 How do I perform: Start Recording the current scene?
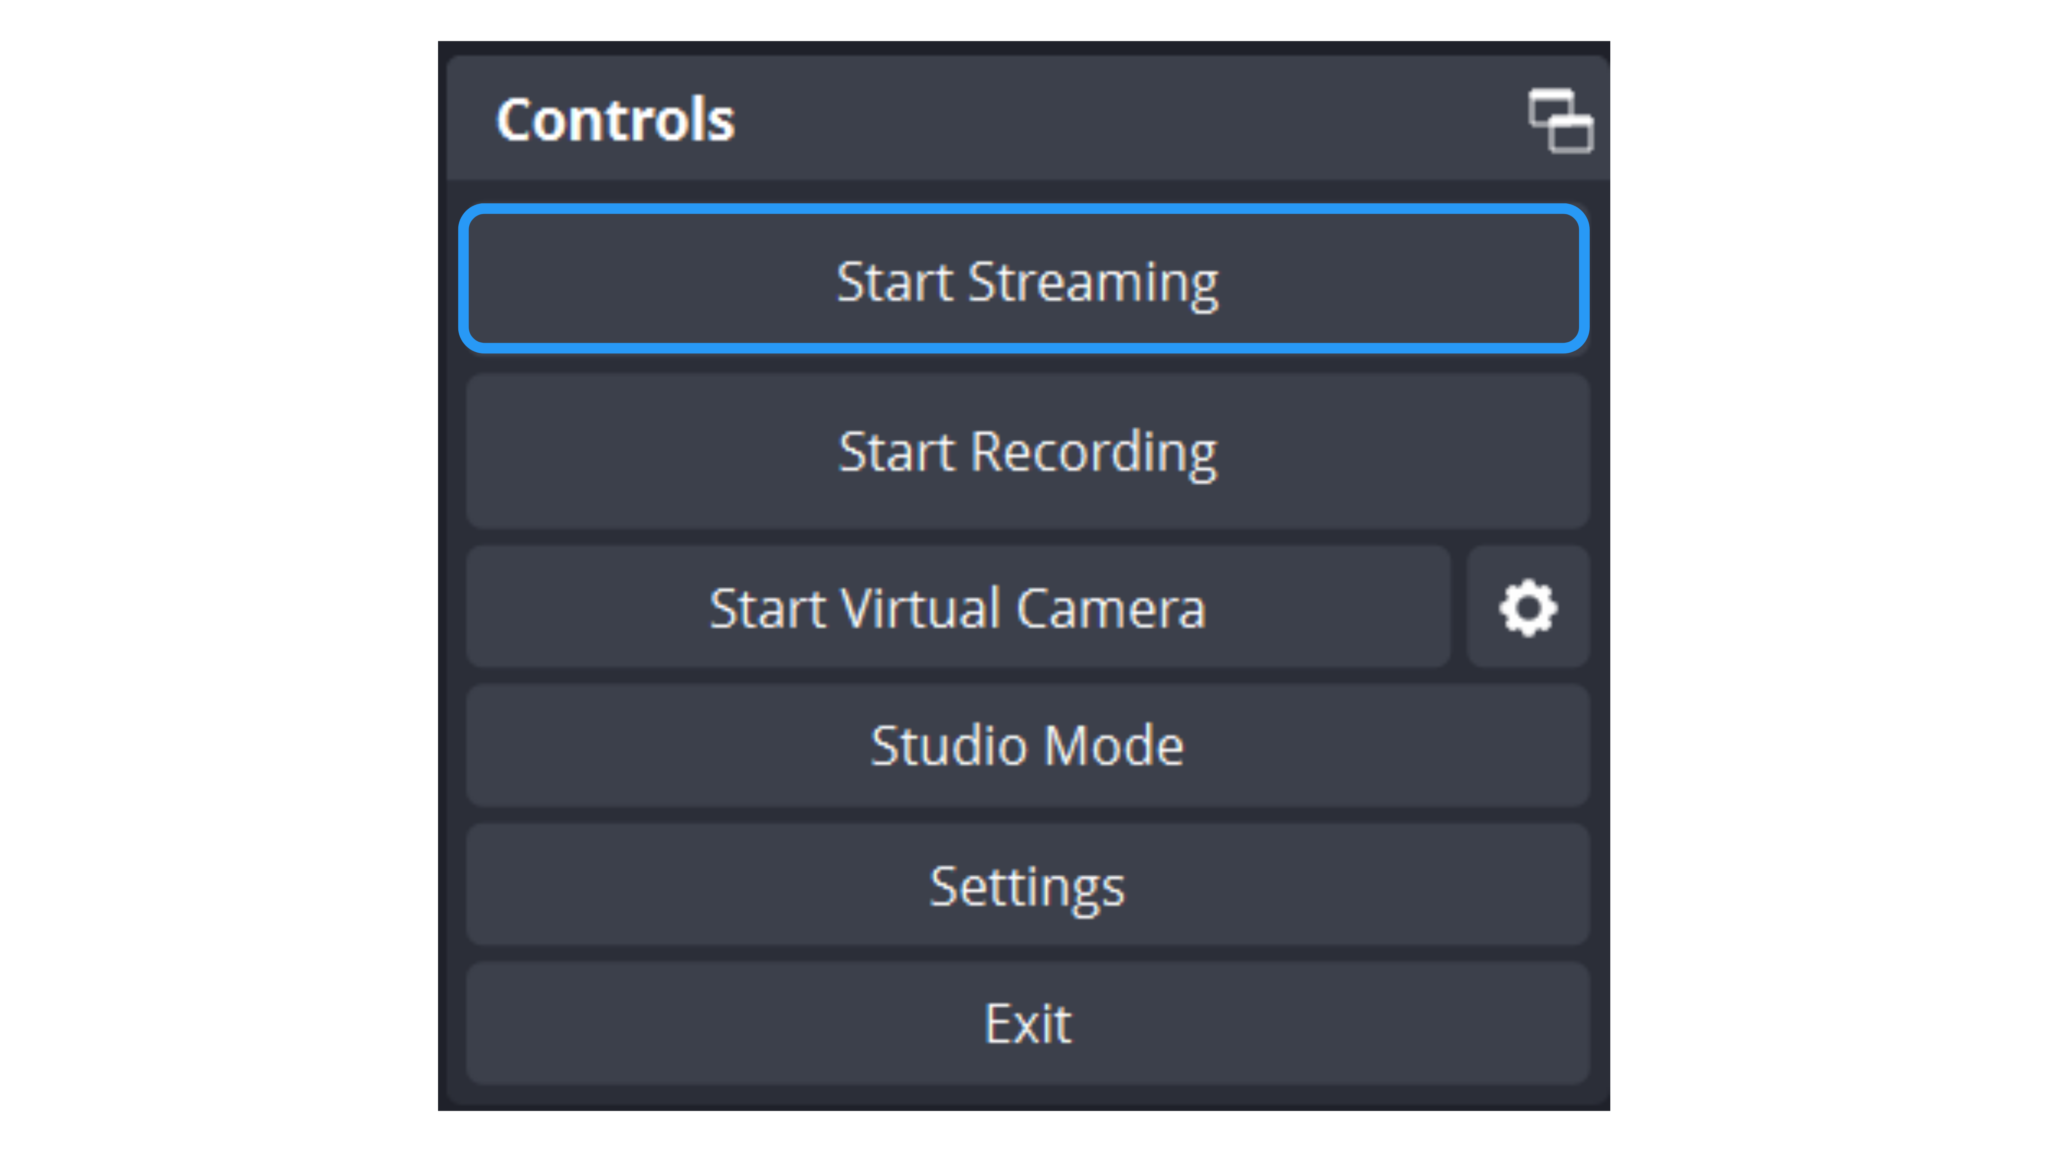coord(1027,451)
